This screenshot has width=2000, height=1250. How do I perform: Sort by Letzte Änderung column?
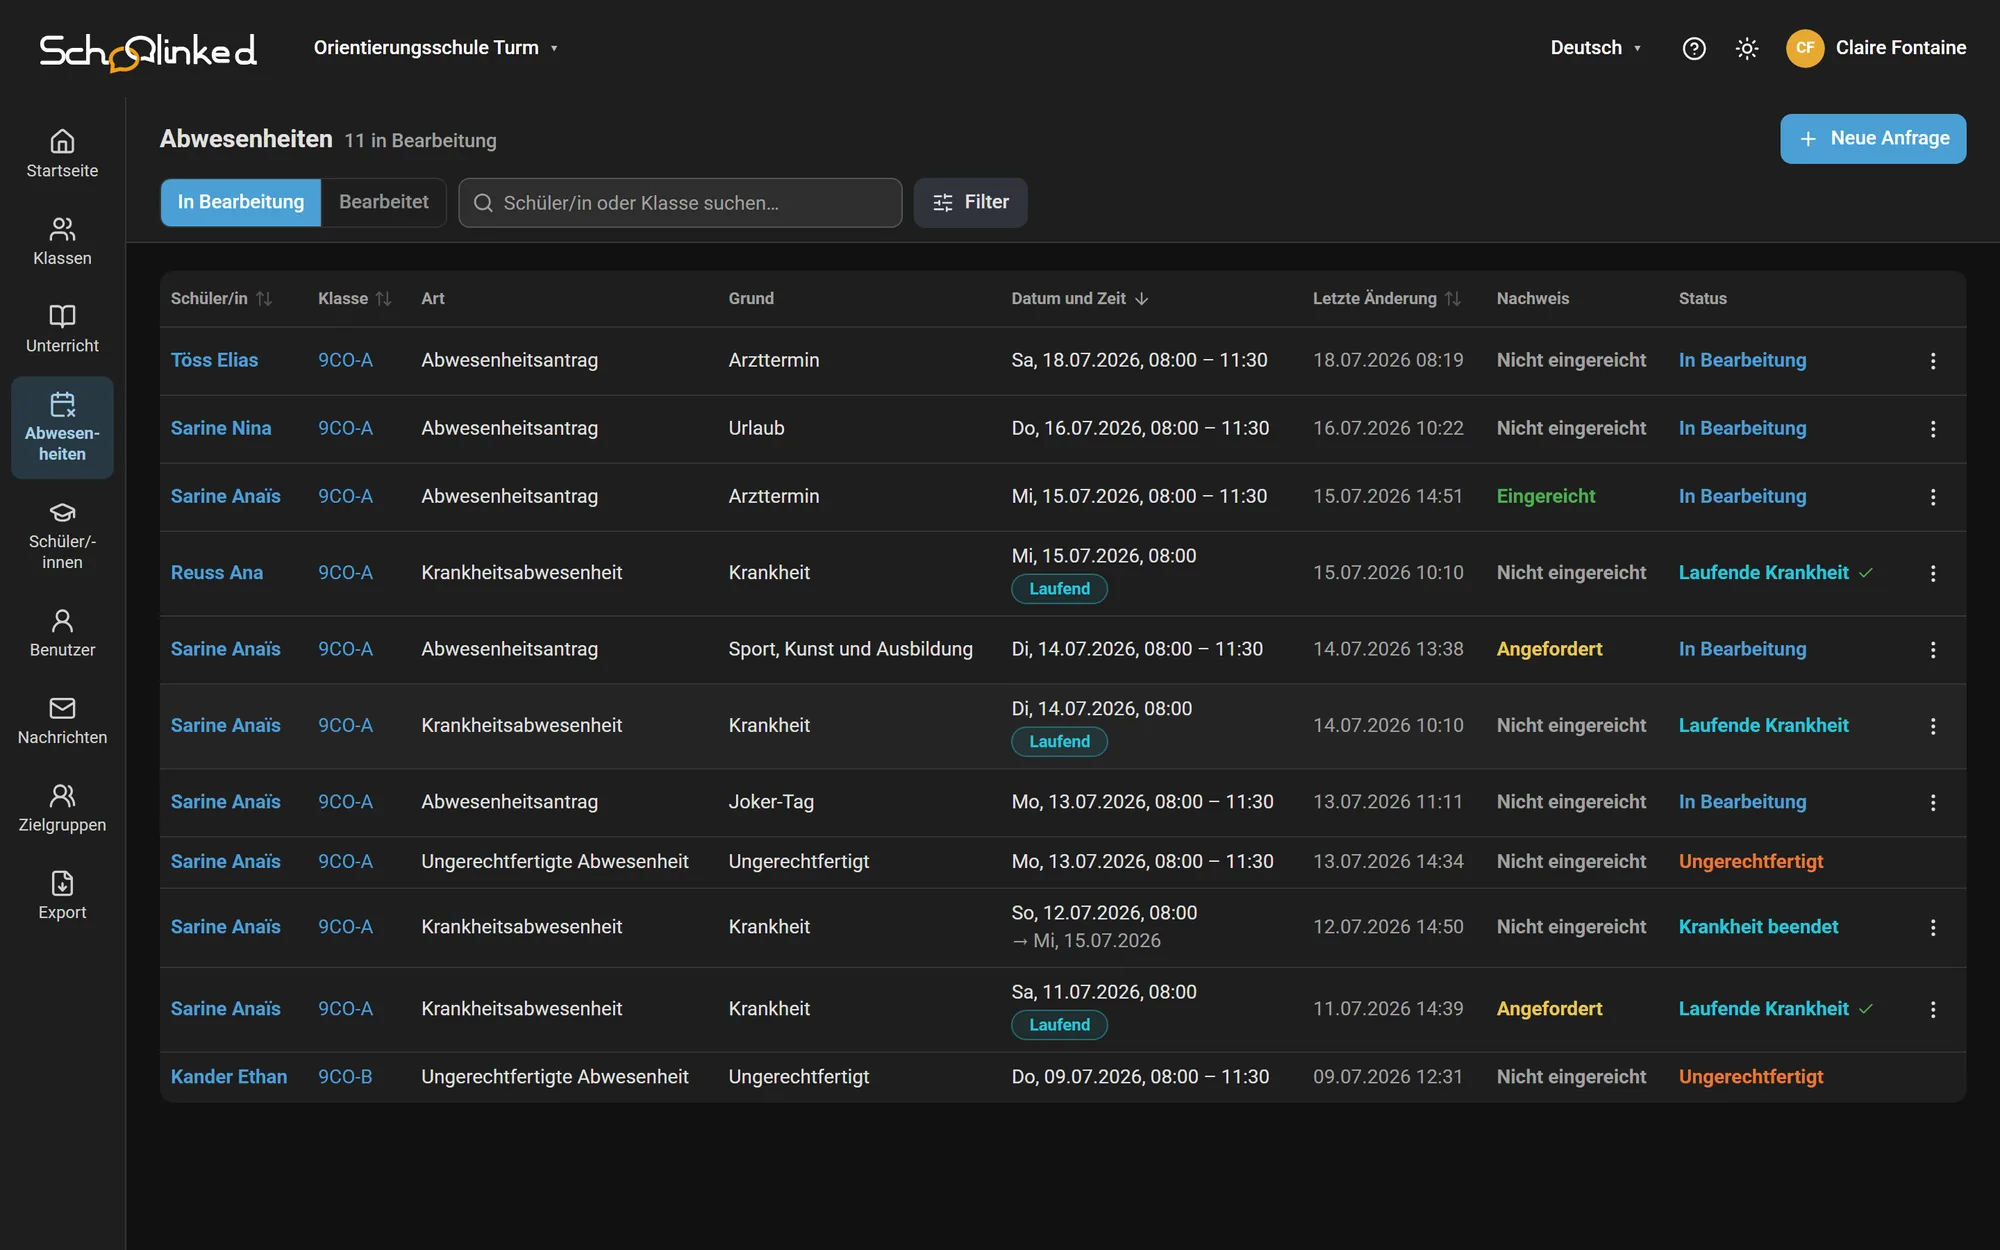tap(1387, 299)
